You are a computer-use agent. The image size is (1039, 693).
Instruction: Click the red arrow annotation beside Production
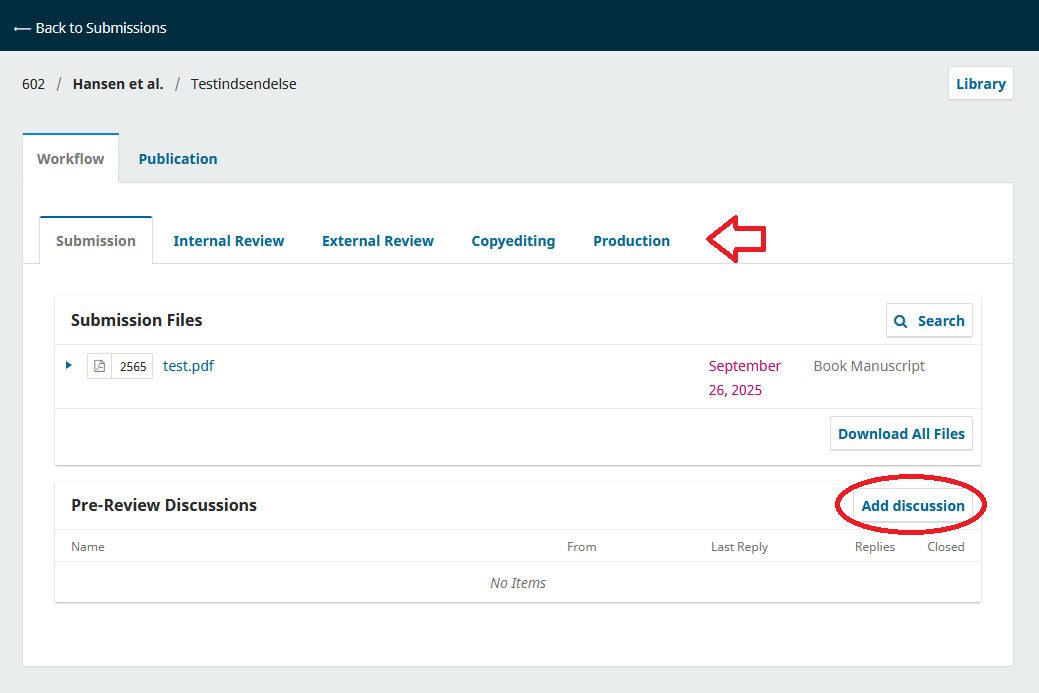pyautogui.click(x=736, y=240)
